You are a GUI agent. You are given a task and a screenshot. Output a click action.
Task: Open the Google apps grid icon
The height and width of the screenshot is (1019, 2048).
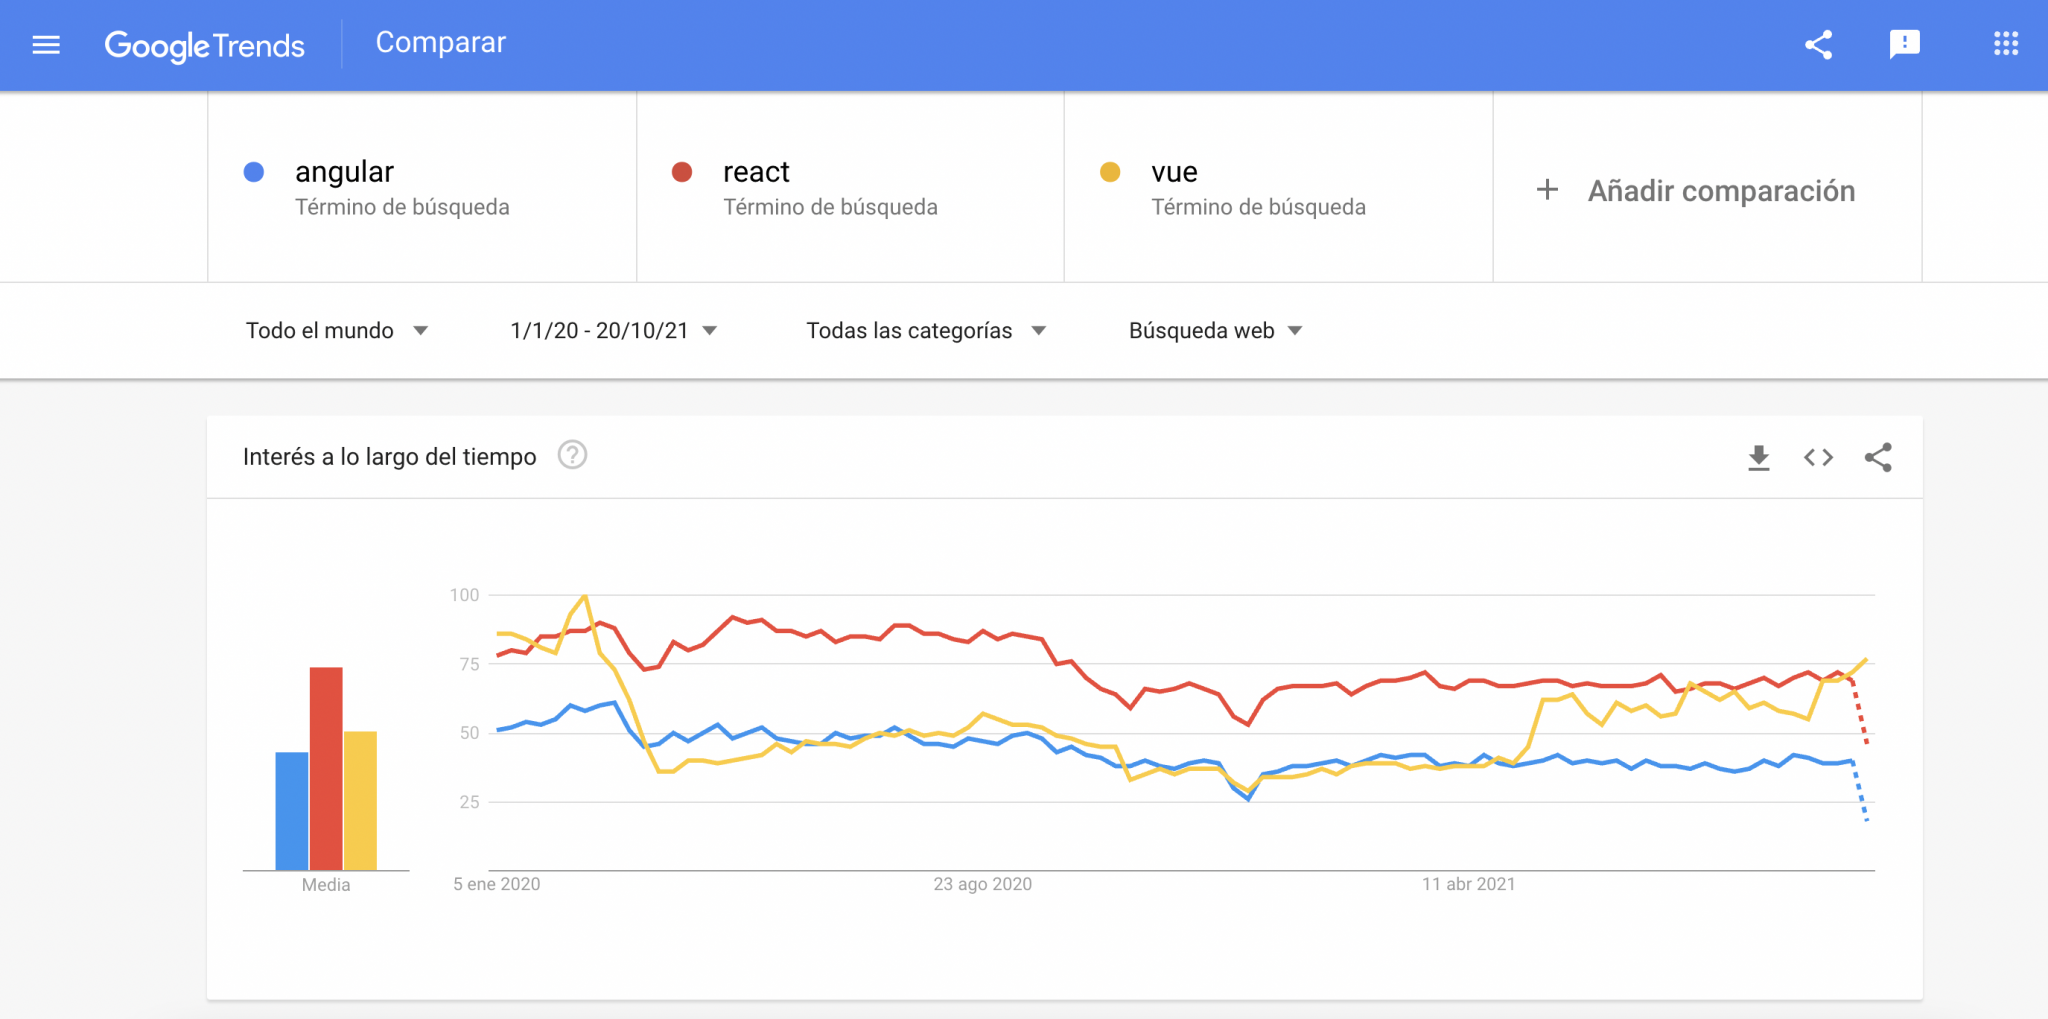[x=2006, y=44]
